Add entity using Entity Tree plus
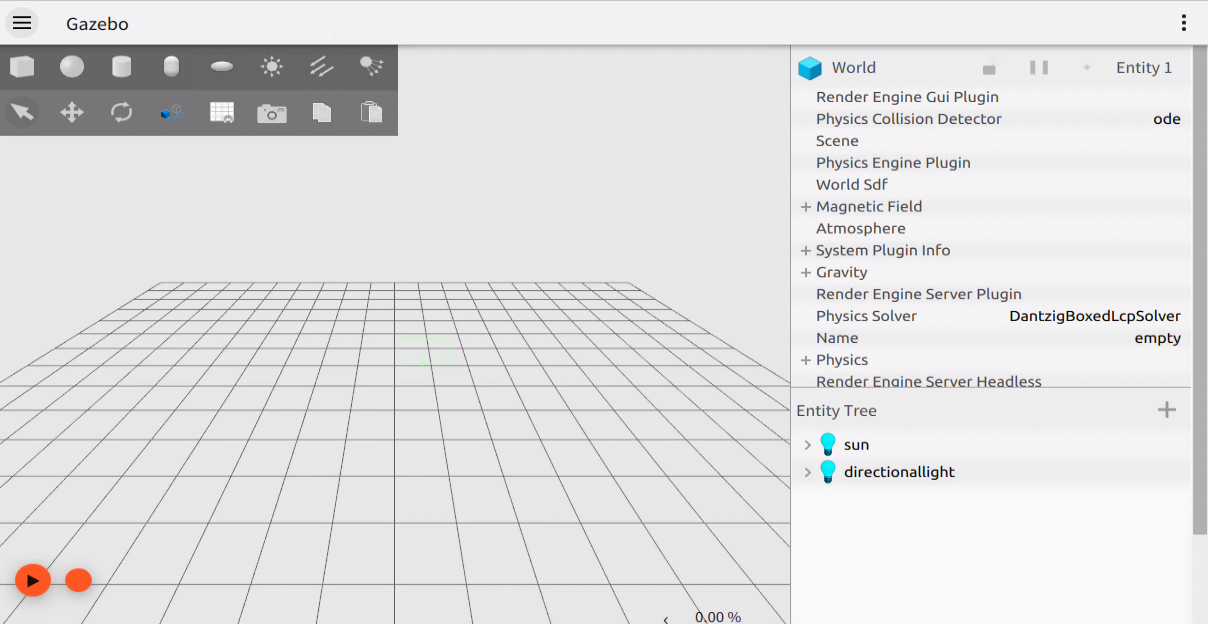Viewport: 1208px width, 624px height. coord(1166,410)
